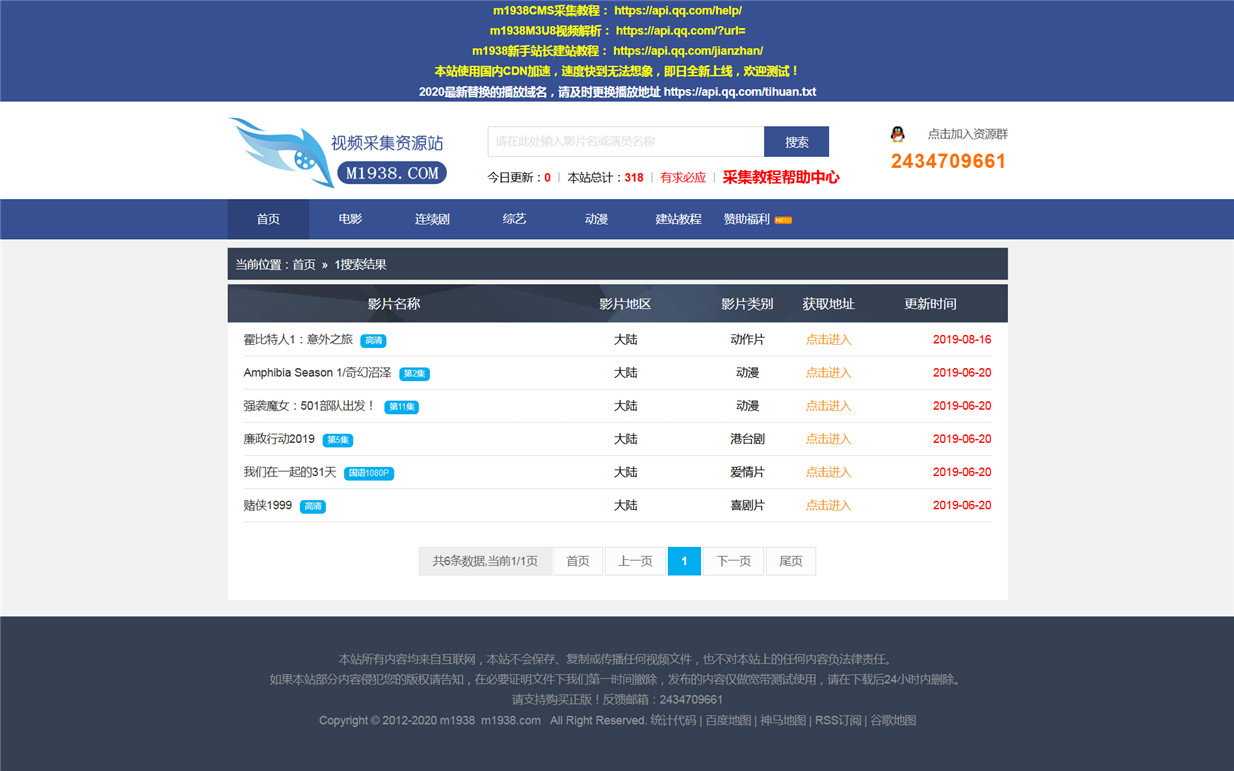1234x771 pixels.
Task: Click the RSS订阅 footer link
Action: click(838, 720)
